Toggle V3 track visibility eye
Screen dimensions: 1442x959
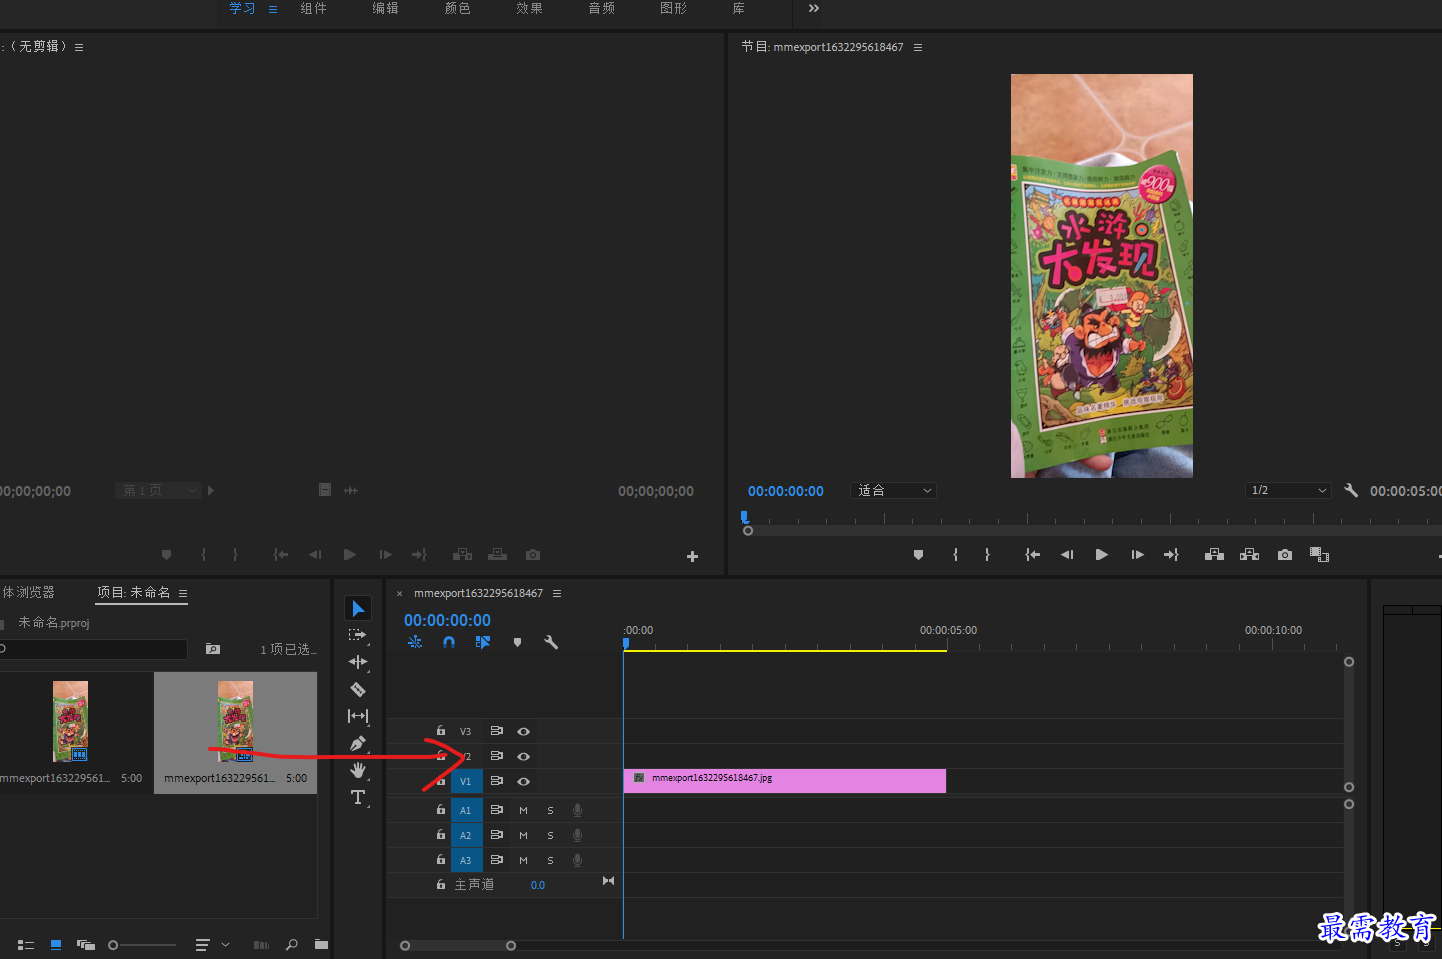coord(523,732)
